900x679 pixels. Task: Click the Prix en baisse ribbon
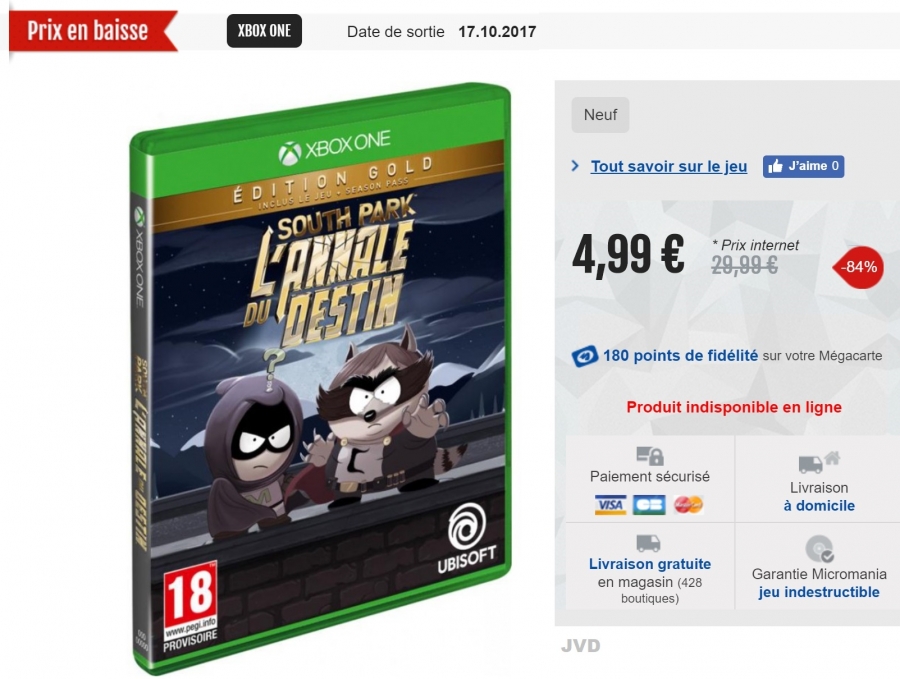pyautogui.click(x=93, y=31)
